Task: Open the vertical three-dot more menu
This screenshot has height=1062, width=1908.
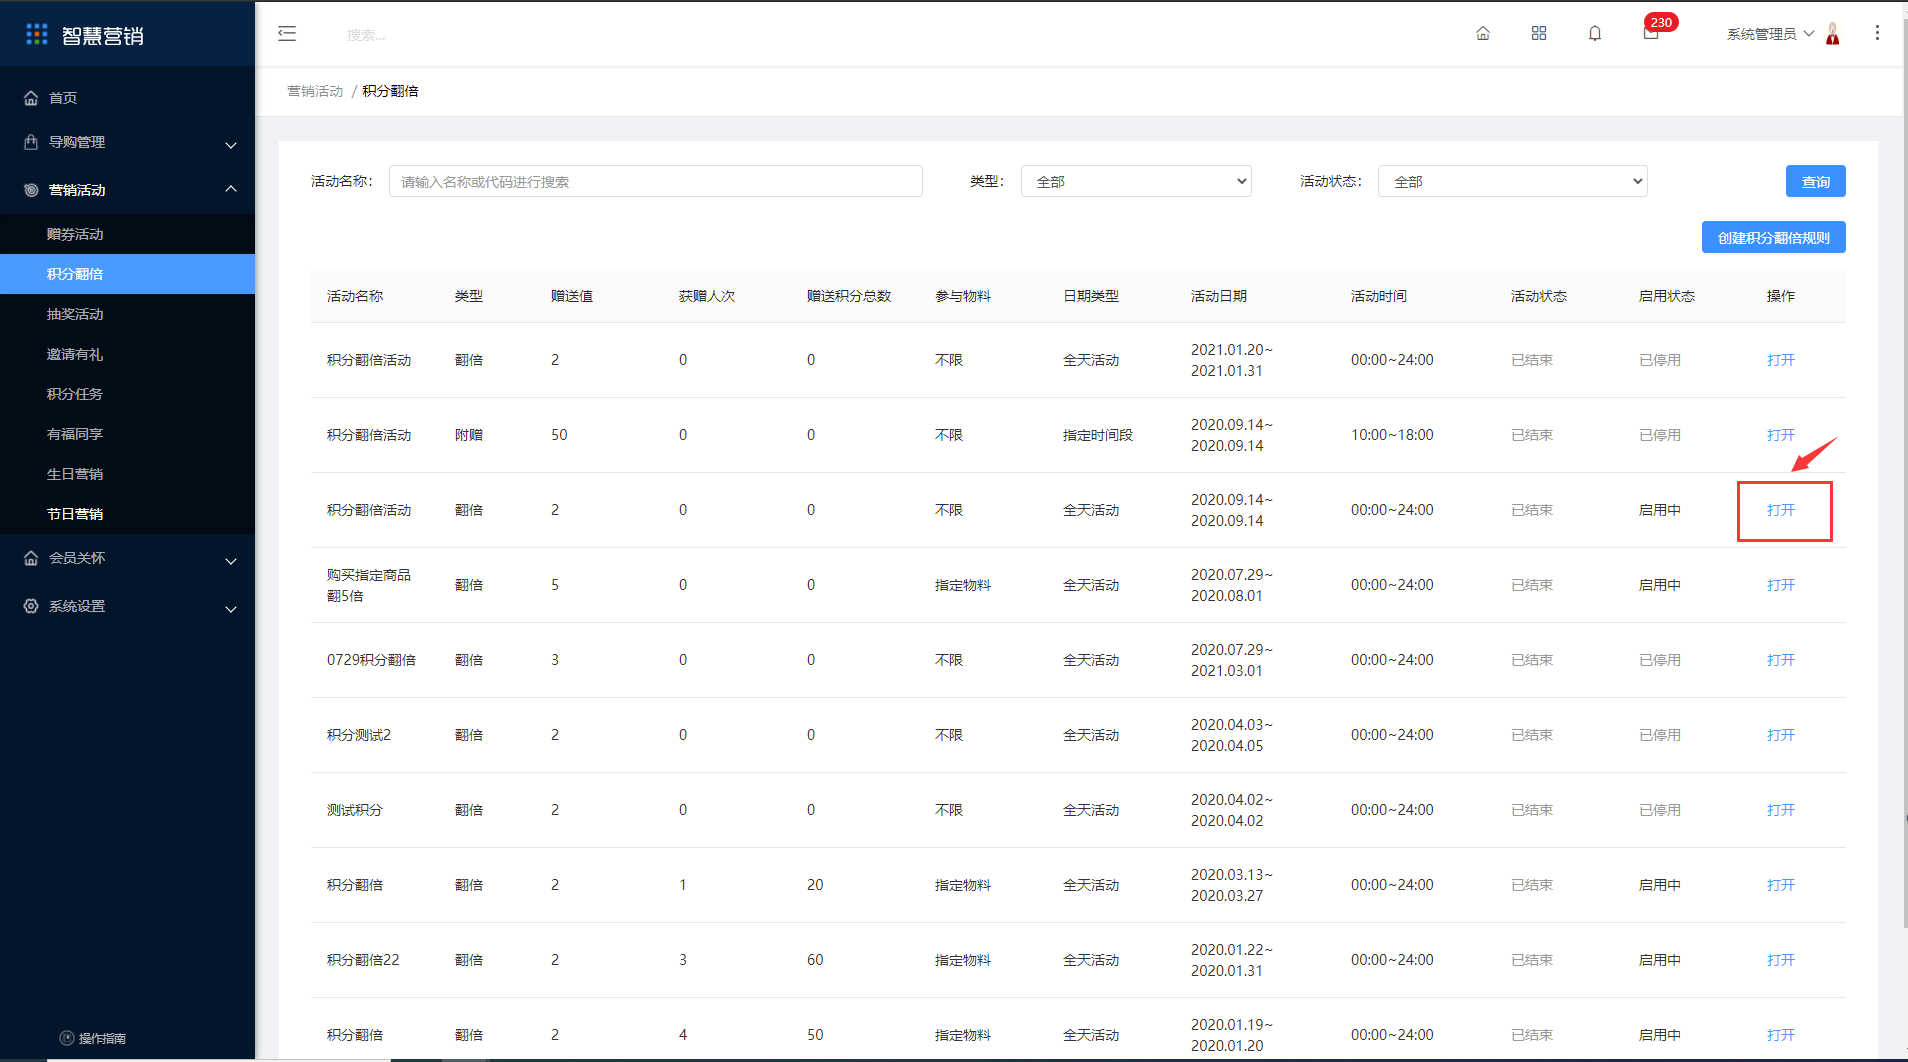Action: pyautogui.click(x=1877, y=34)
